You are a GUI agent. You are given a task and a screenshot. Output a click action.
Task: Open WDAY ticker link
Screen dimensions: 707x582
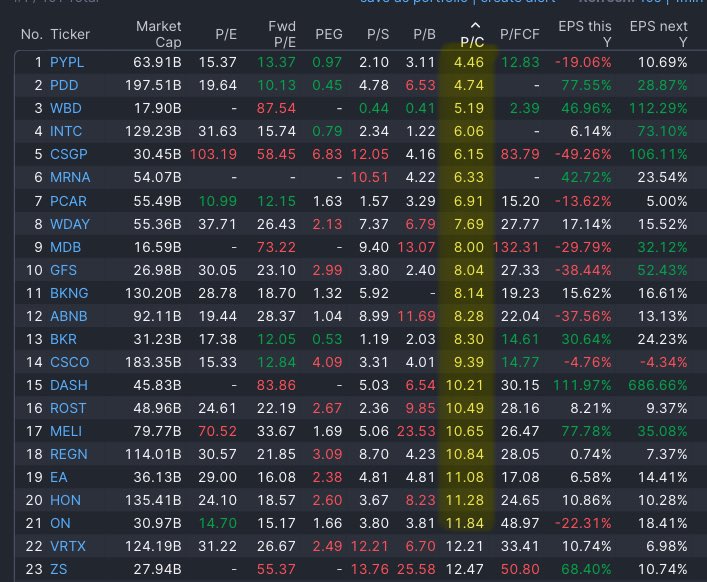coord(69,224)
